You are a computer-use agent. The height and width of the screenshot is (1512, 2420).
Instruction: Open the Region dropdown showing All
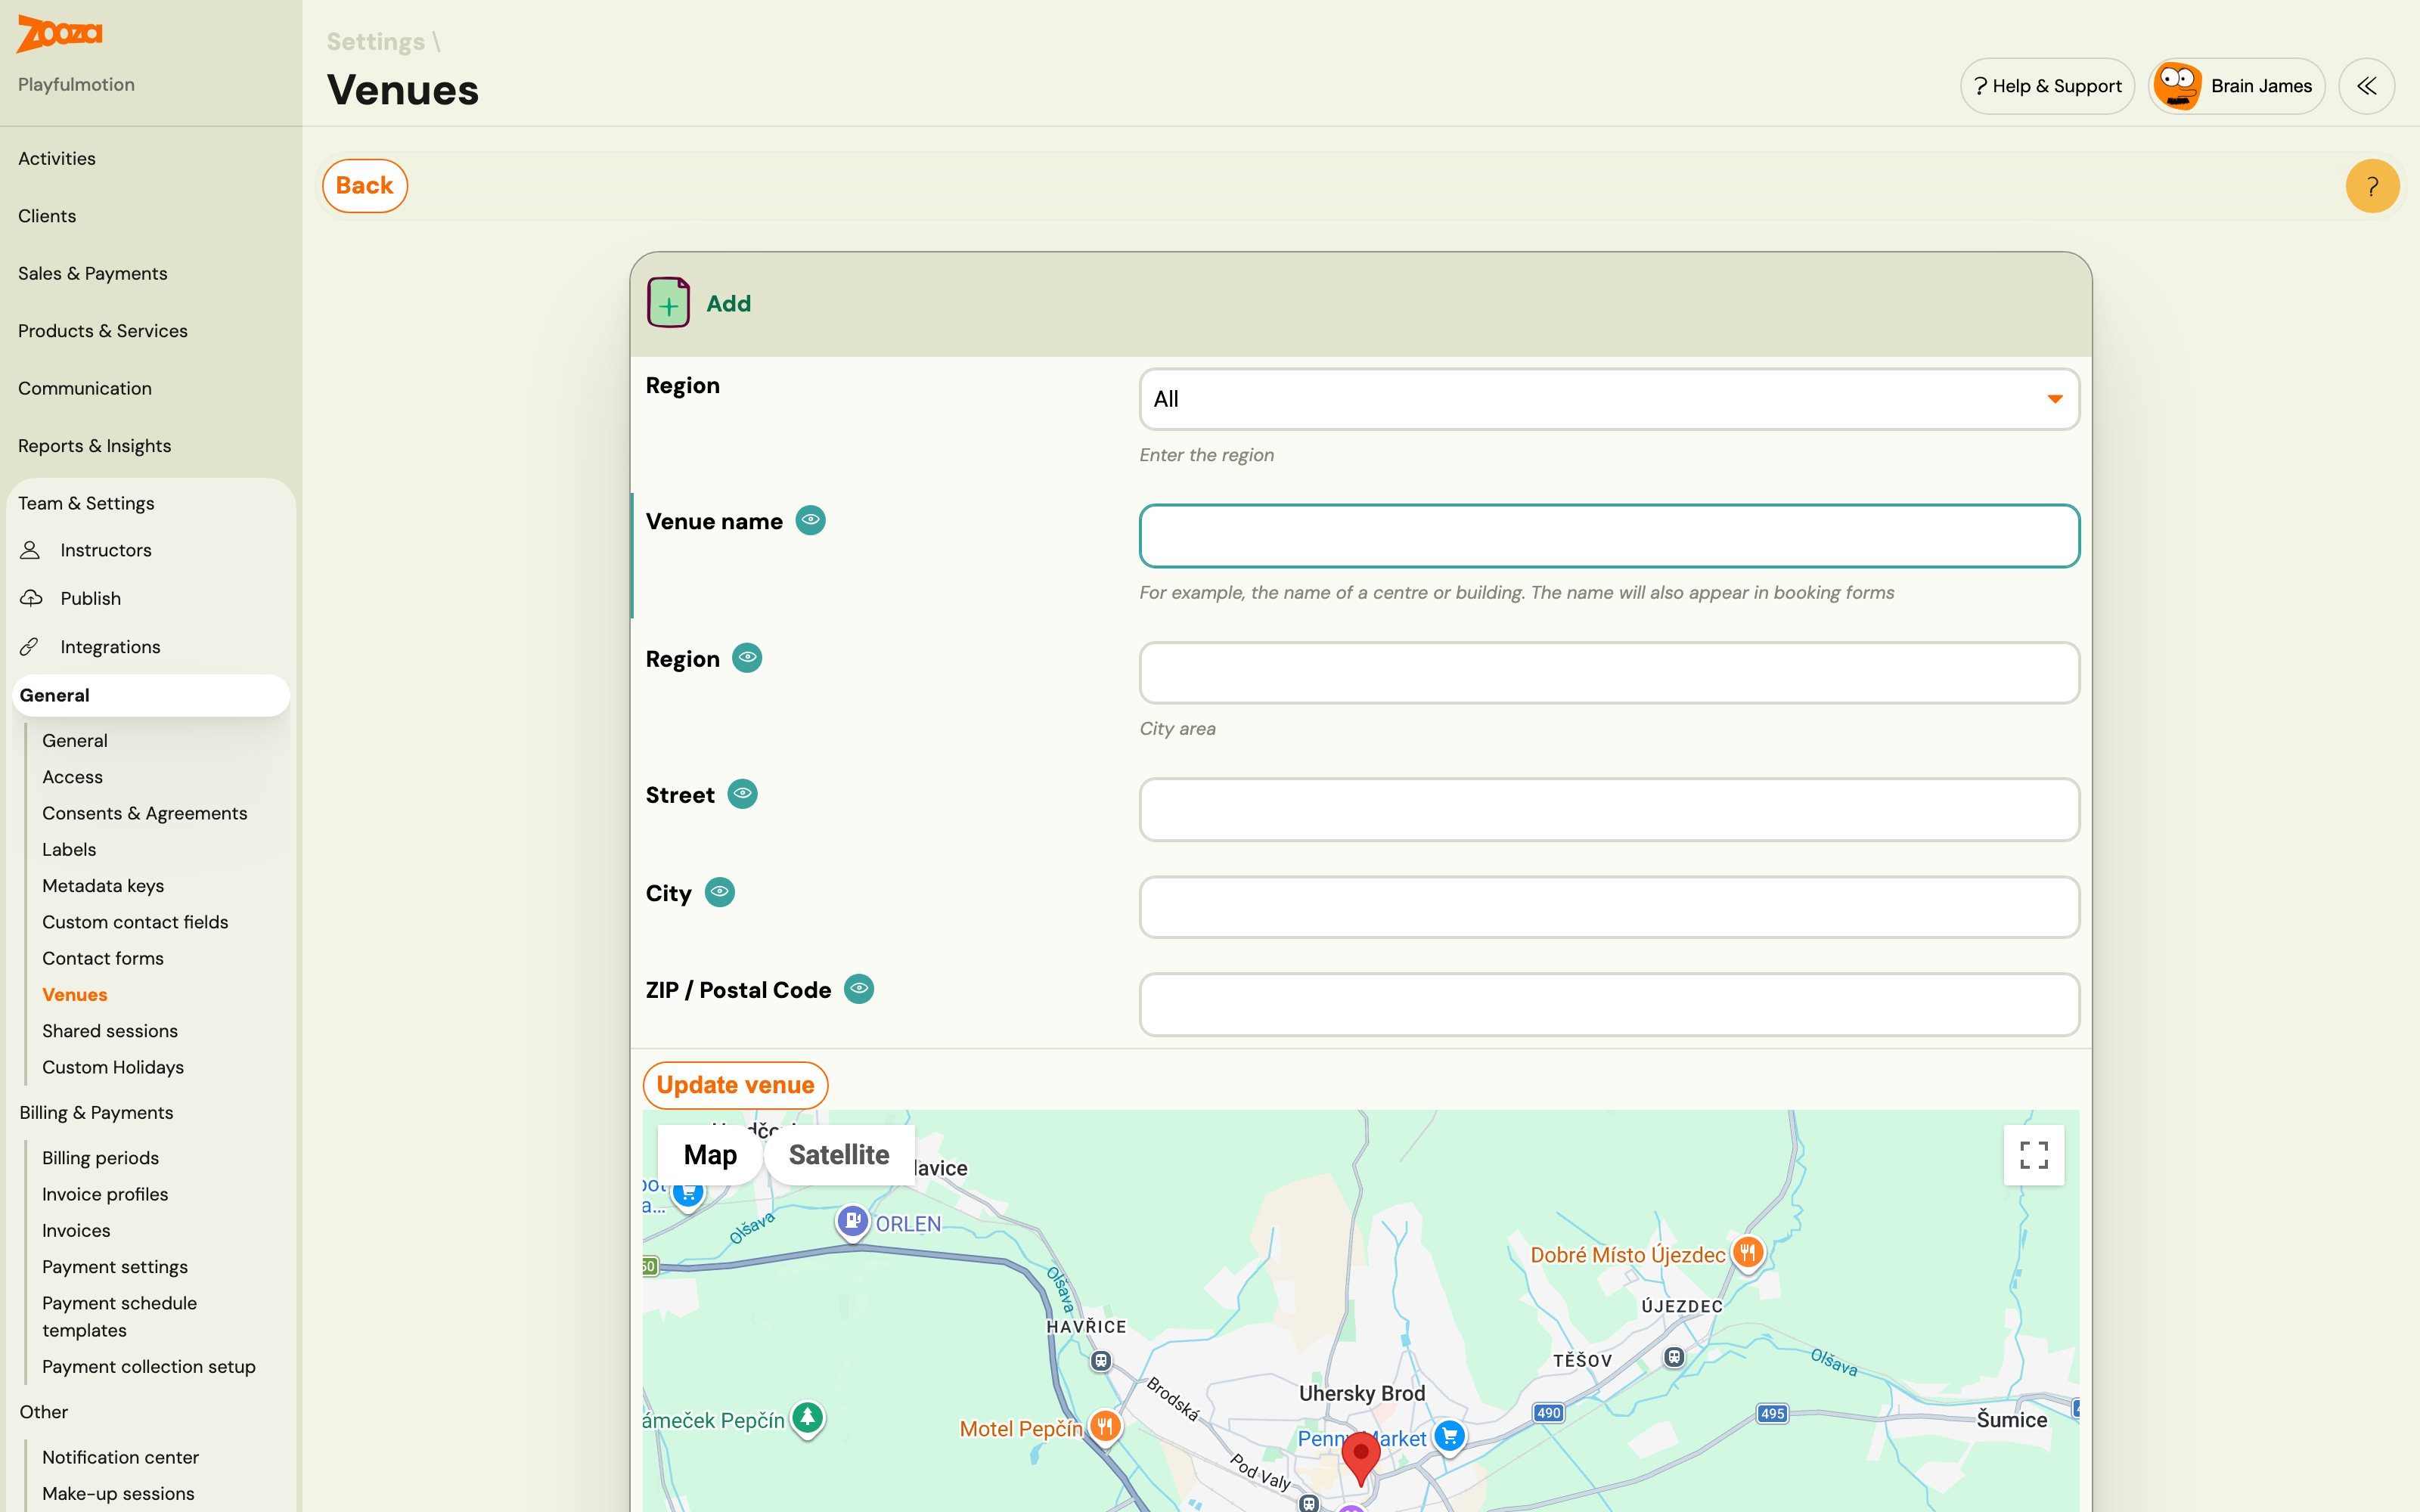click(1609, 399)
